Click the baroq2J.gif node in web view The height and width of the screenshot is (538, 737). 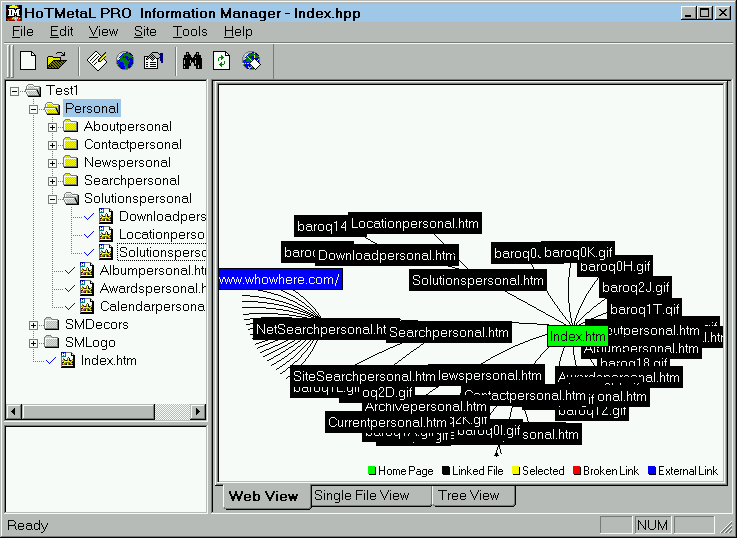click(x=635, y=287)
